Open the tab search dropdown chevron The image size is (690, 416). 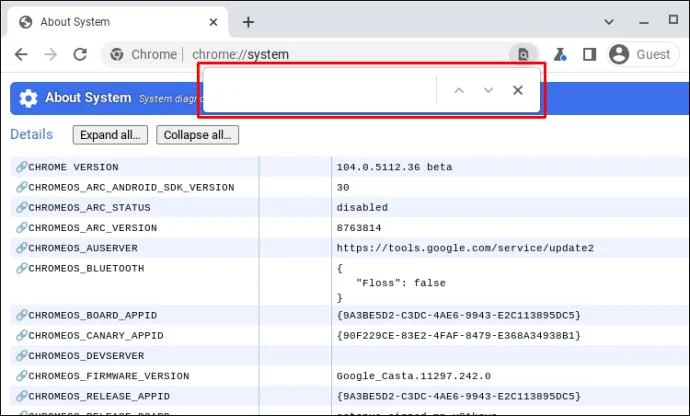pos(609,22)
